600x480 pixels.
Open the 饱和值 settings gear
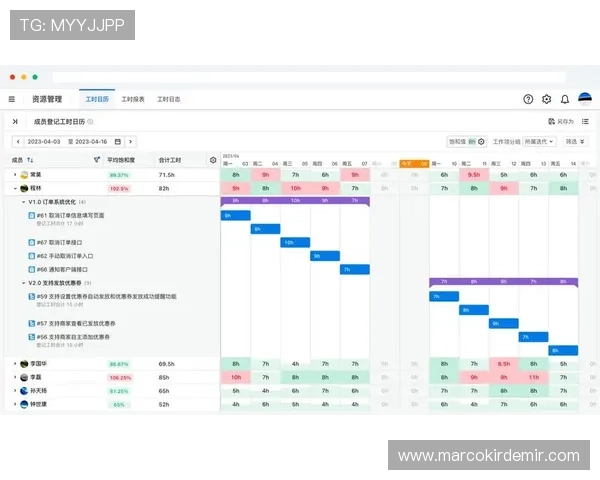click(481, 142)
